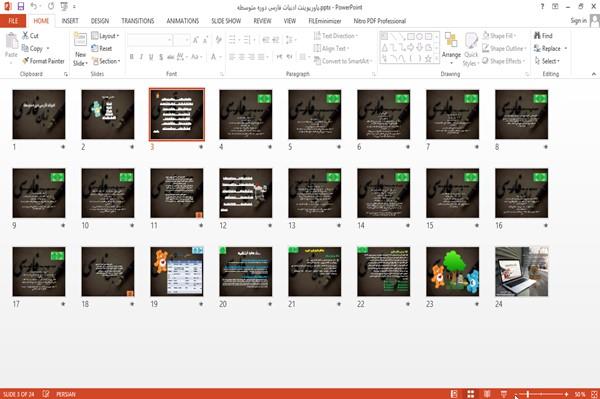Viewport: 600px width, 399px height.
Task: Open the FILE tab
Action: coord(13,21)
